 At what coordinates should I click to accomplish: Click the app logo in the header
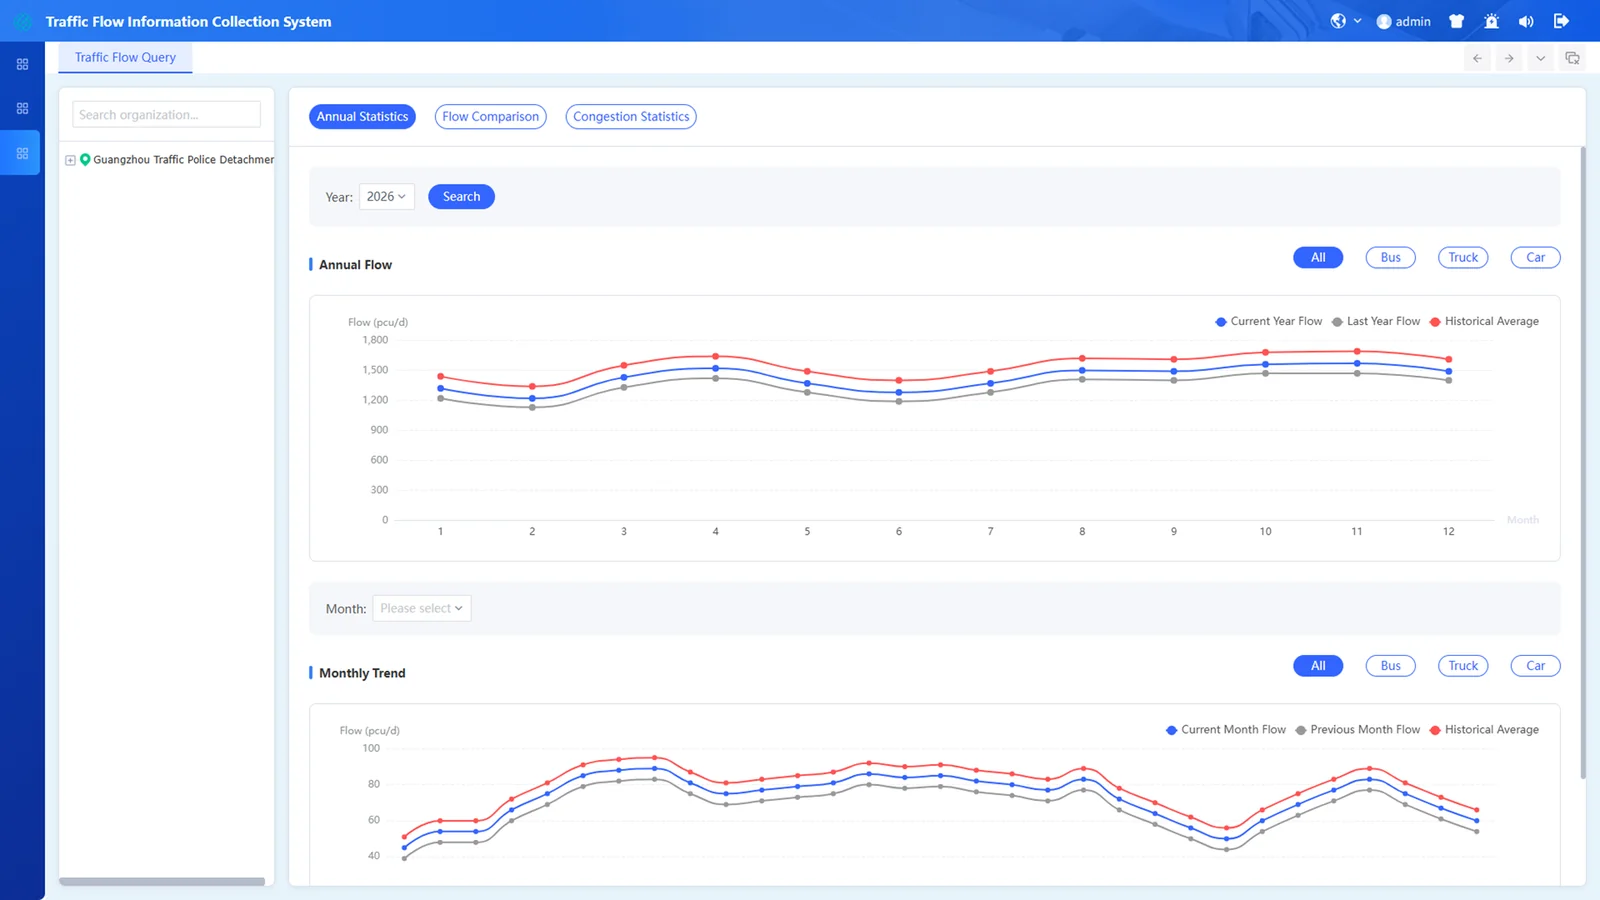coord(22,21)
